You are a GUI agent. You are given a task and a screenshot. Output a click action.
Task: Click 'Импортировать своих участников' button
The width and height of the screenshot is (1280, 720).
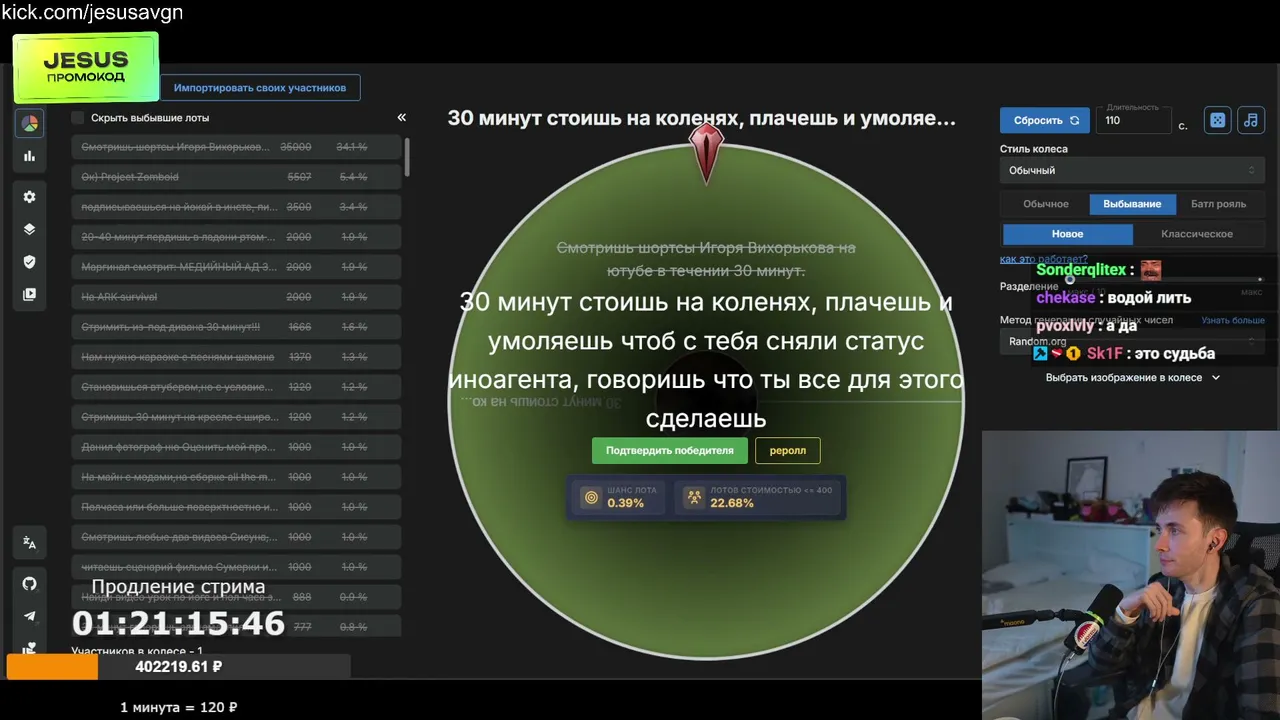pyautogui.click(x=260, y=88)
